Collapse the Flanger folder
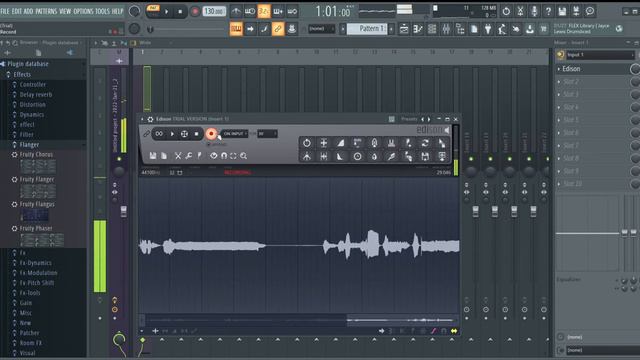Screen dimensions: 640x360 point(29,144)
